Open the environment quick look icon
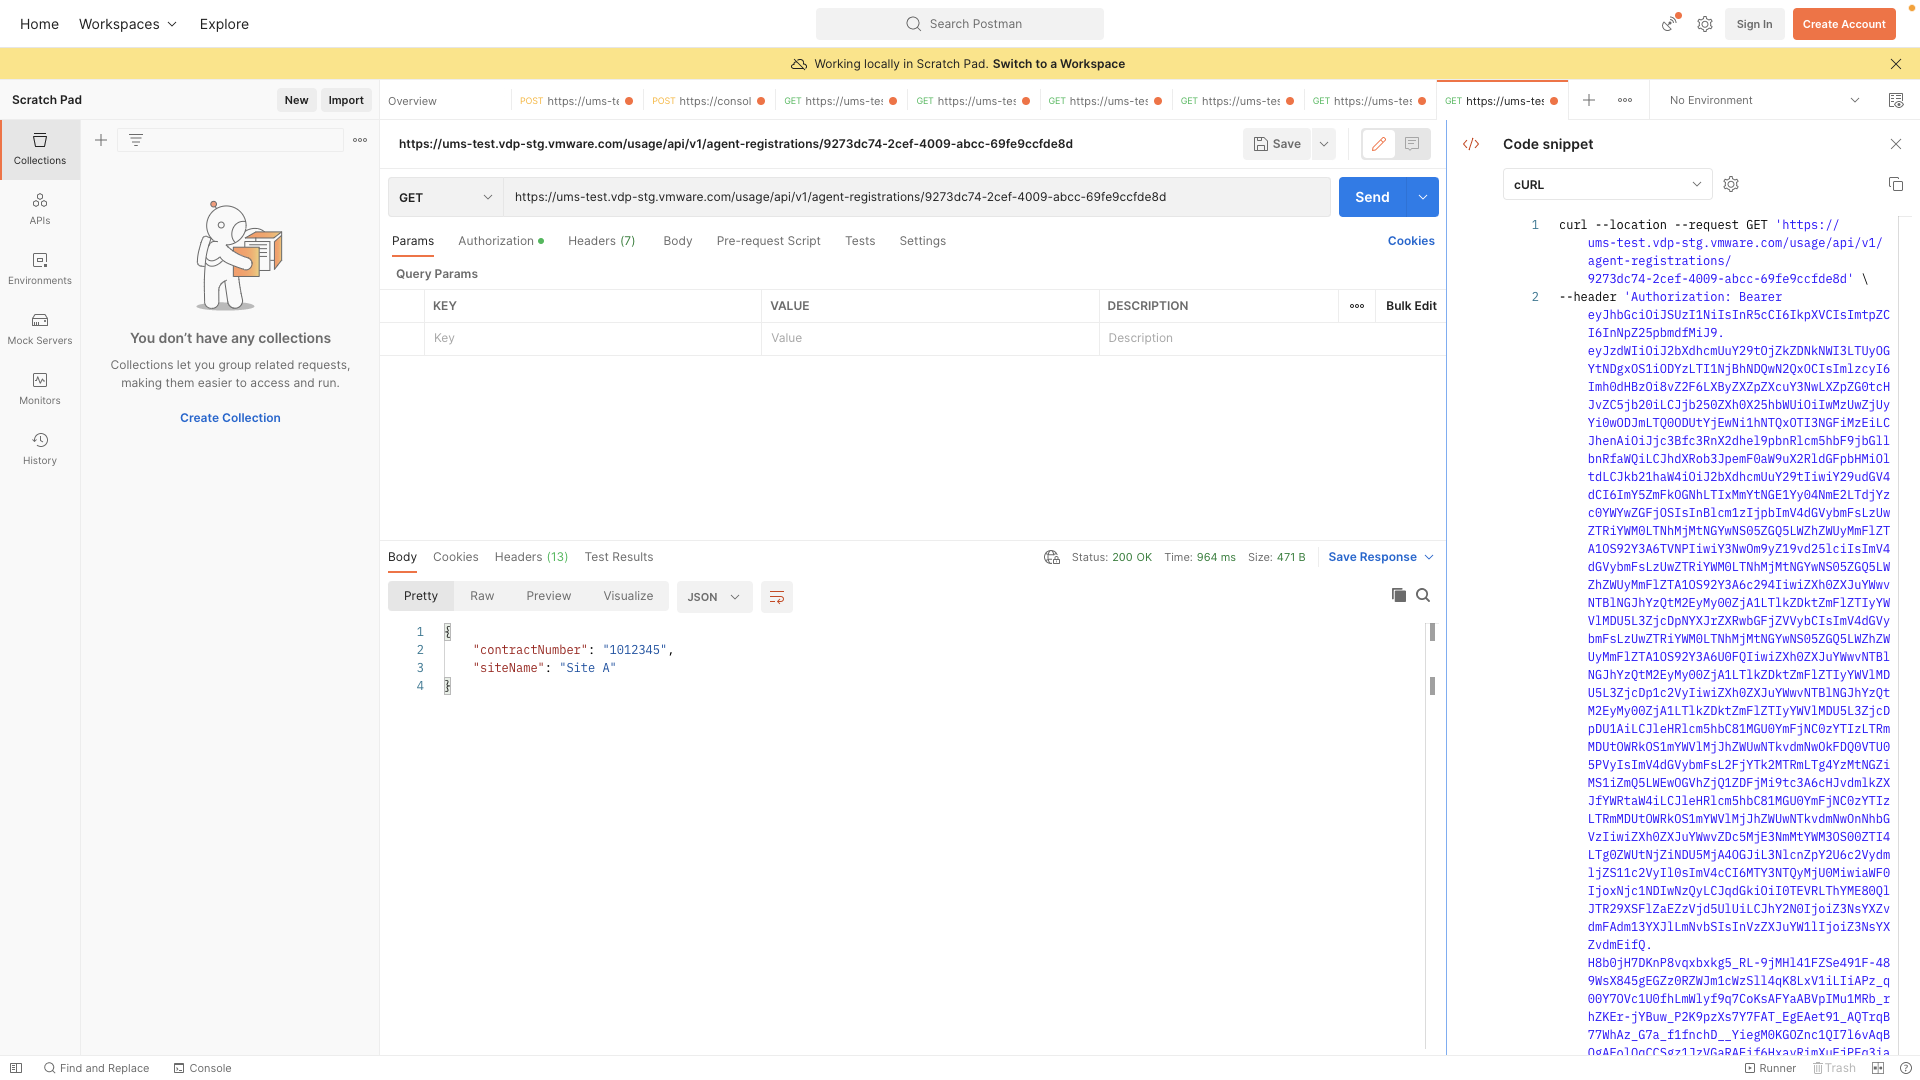This screenshot has width=1920, height=1080. tap(1895, 100)
